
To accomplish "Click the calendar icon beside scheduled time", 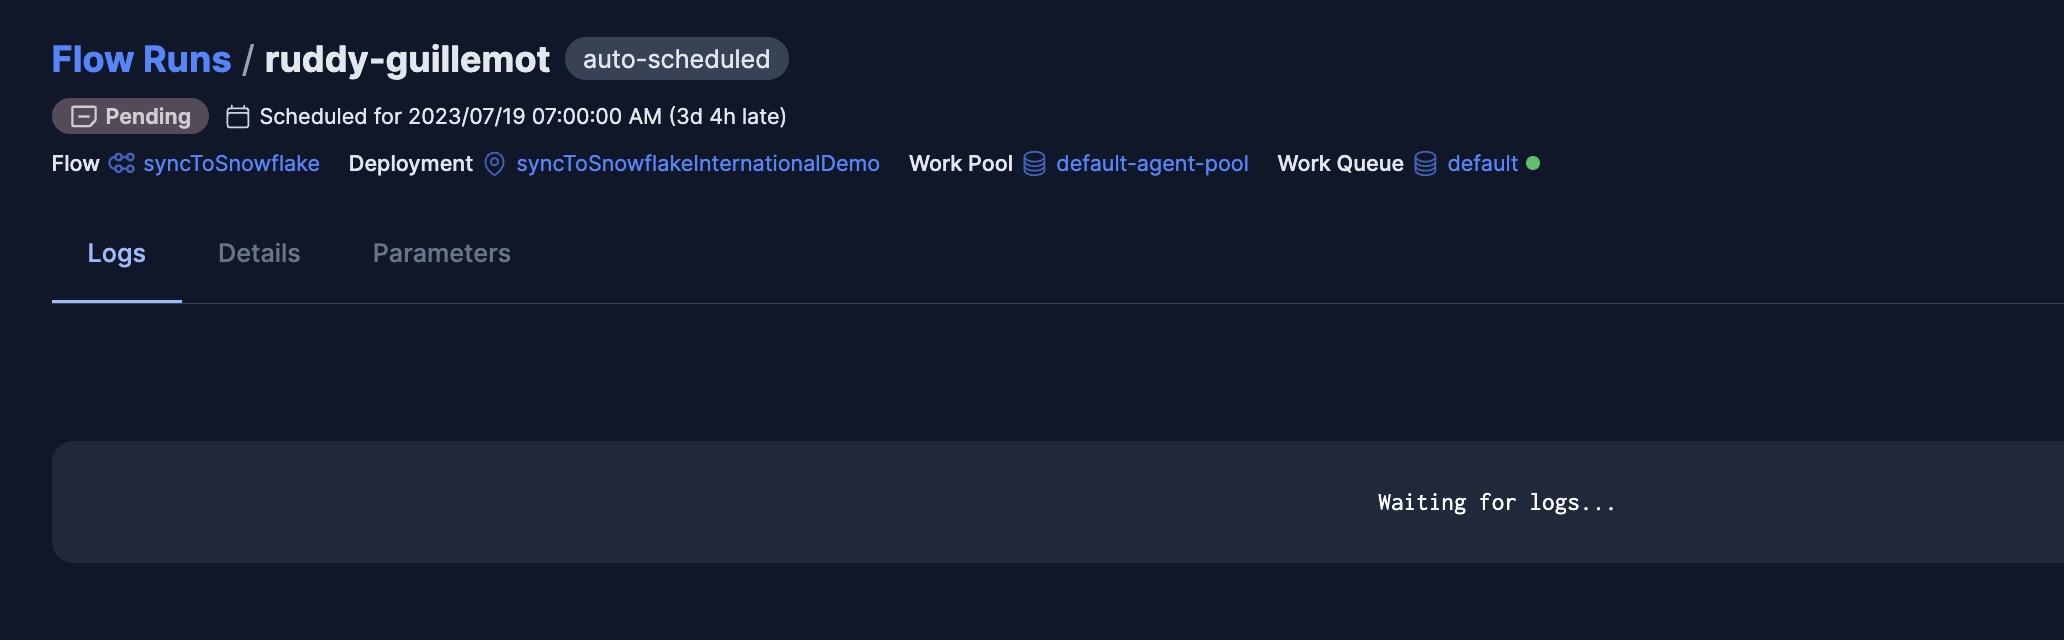I will click(237, 115).
